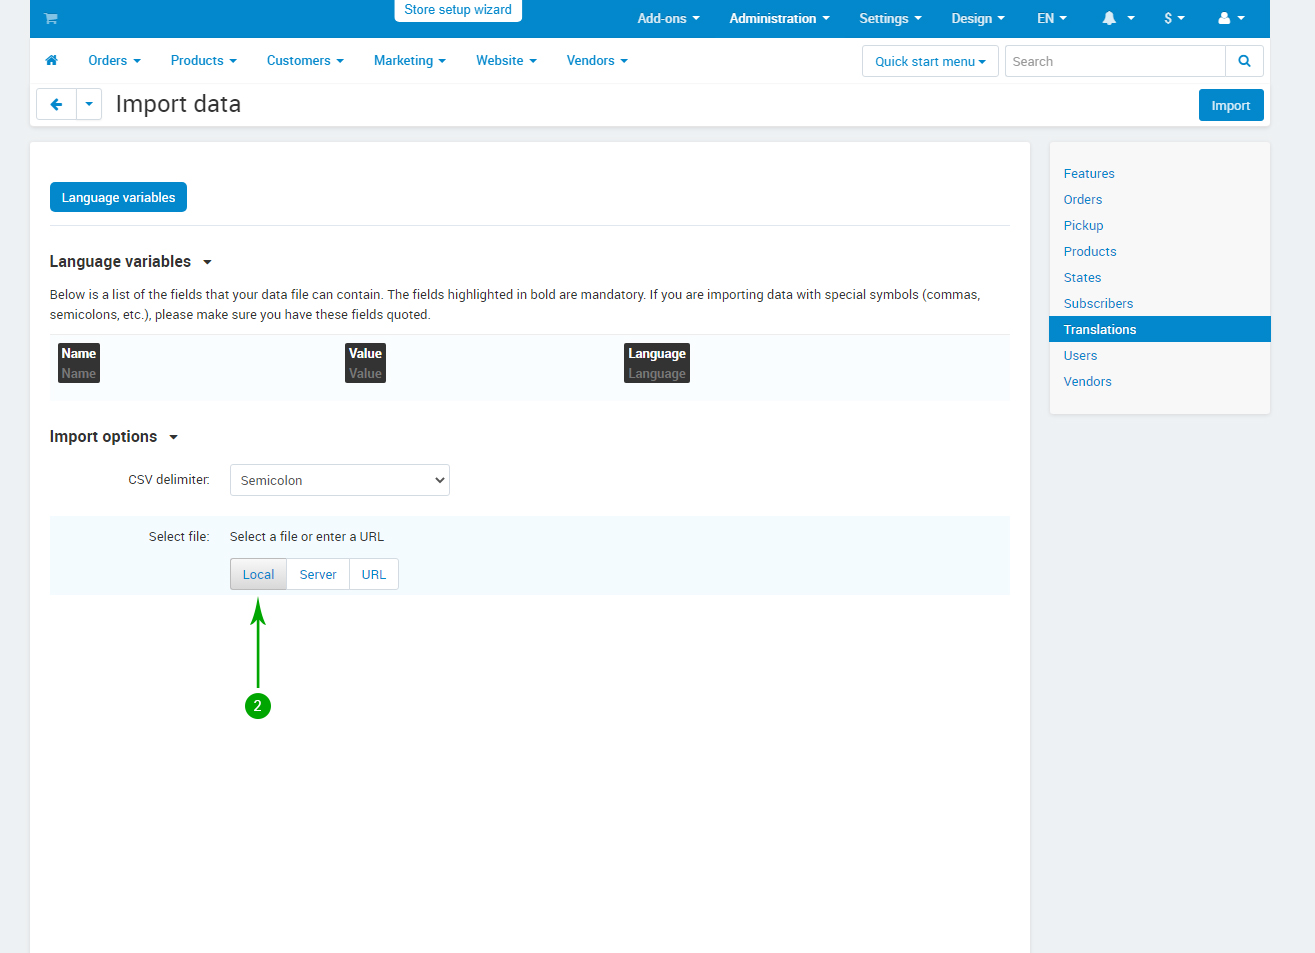The width and height of the screenshot is (1315, 953).
Task: Open the user account icon menu
Action: point(1231,18)
